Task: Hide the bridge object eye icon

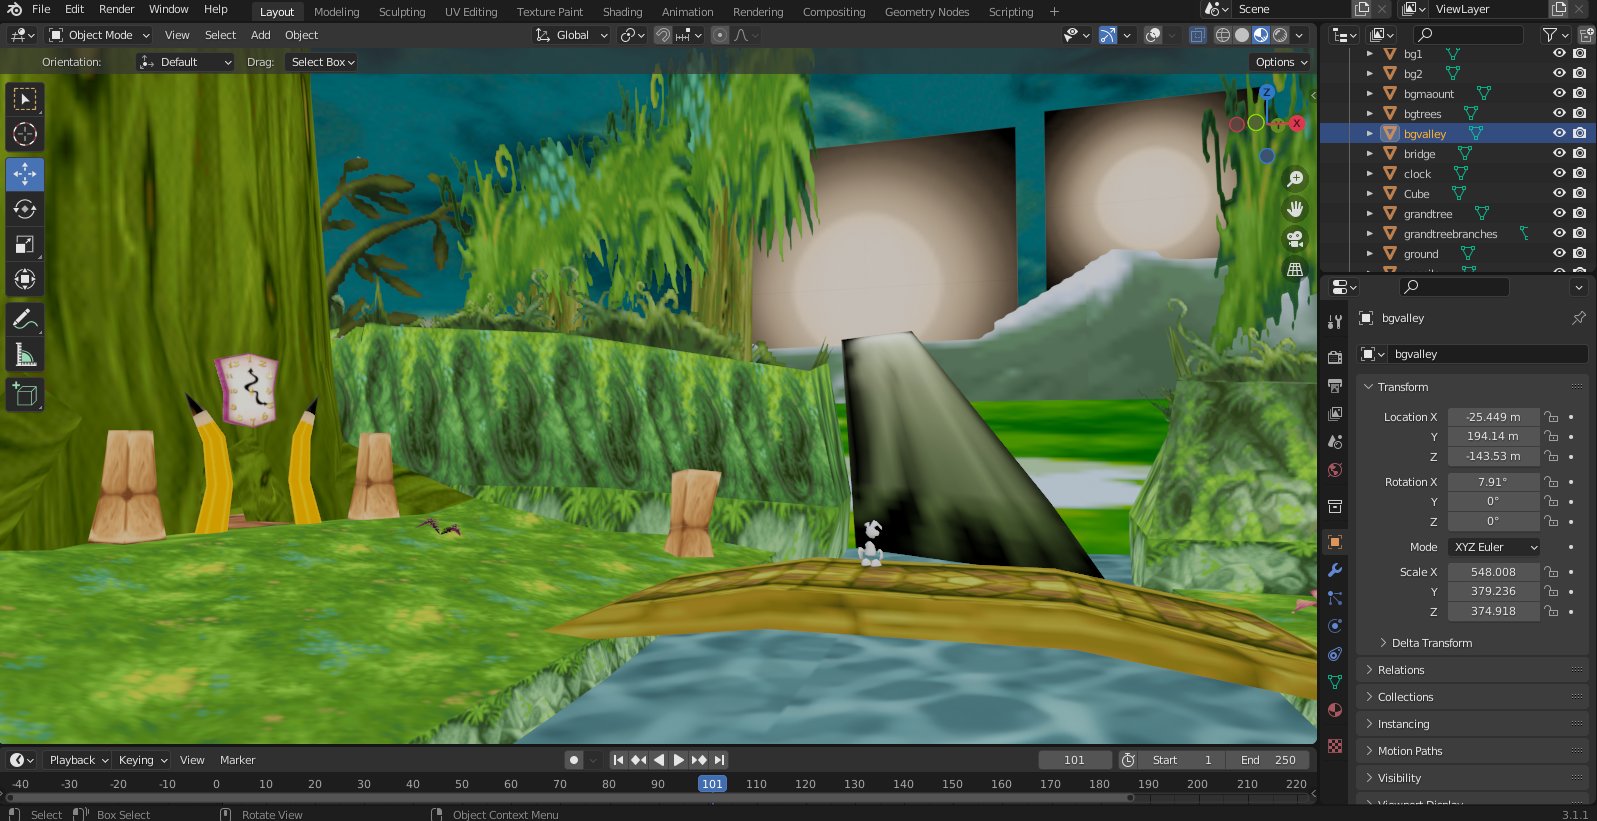Action: point(1559,153)
